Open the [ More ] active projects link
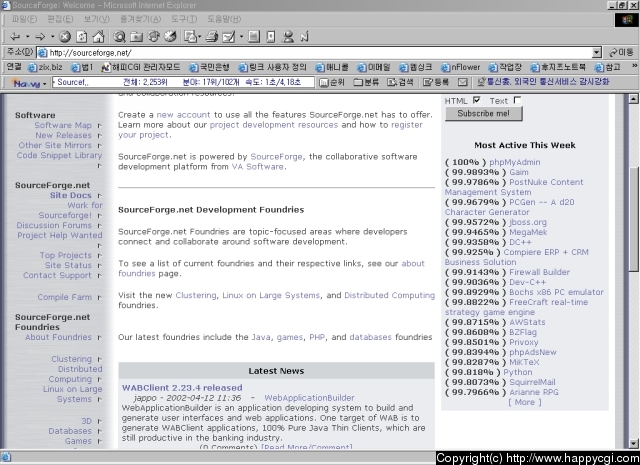640x465 pixels. [525, 402]
